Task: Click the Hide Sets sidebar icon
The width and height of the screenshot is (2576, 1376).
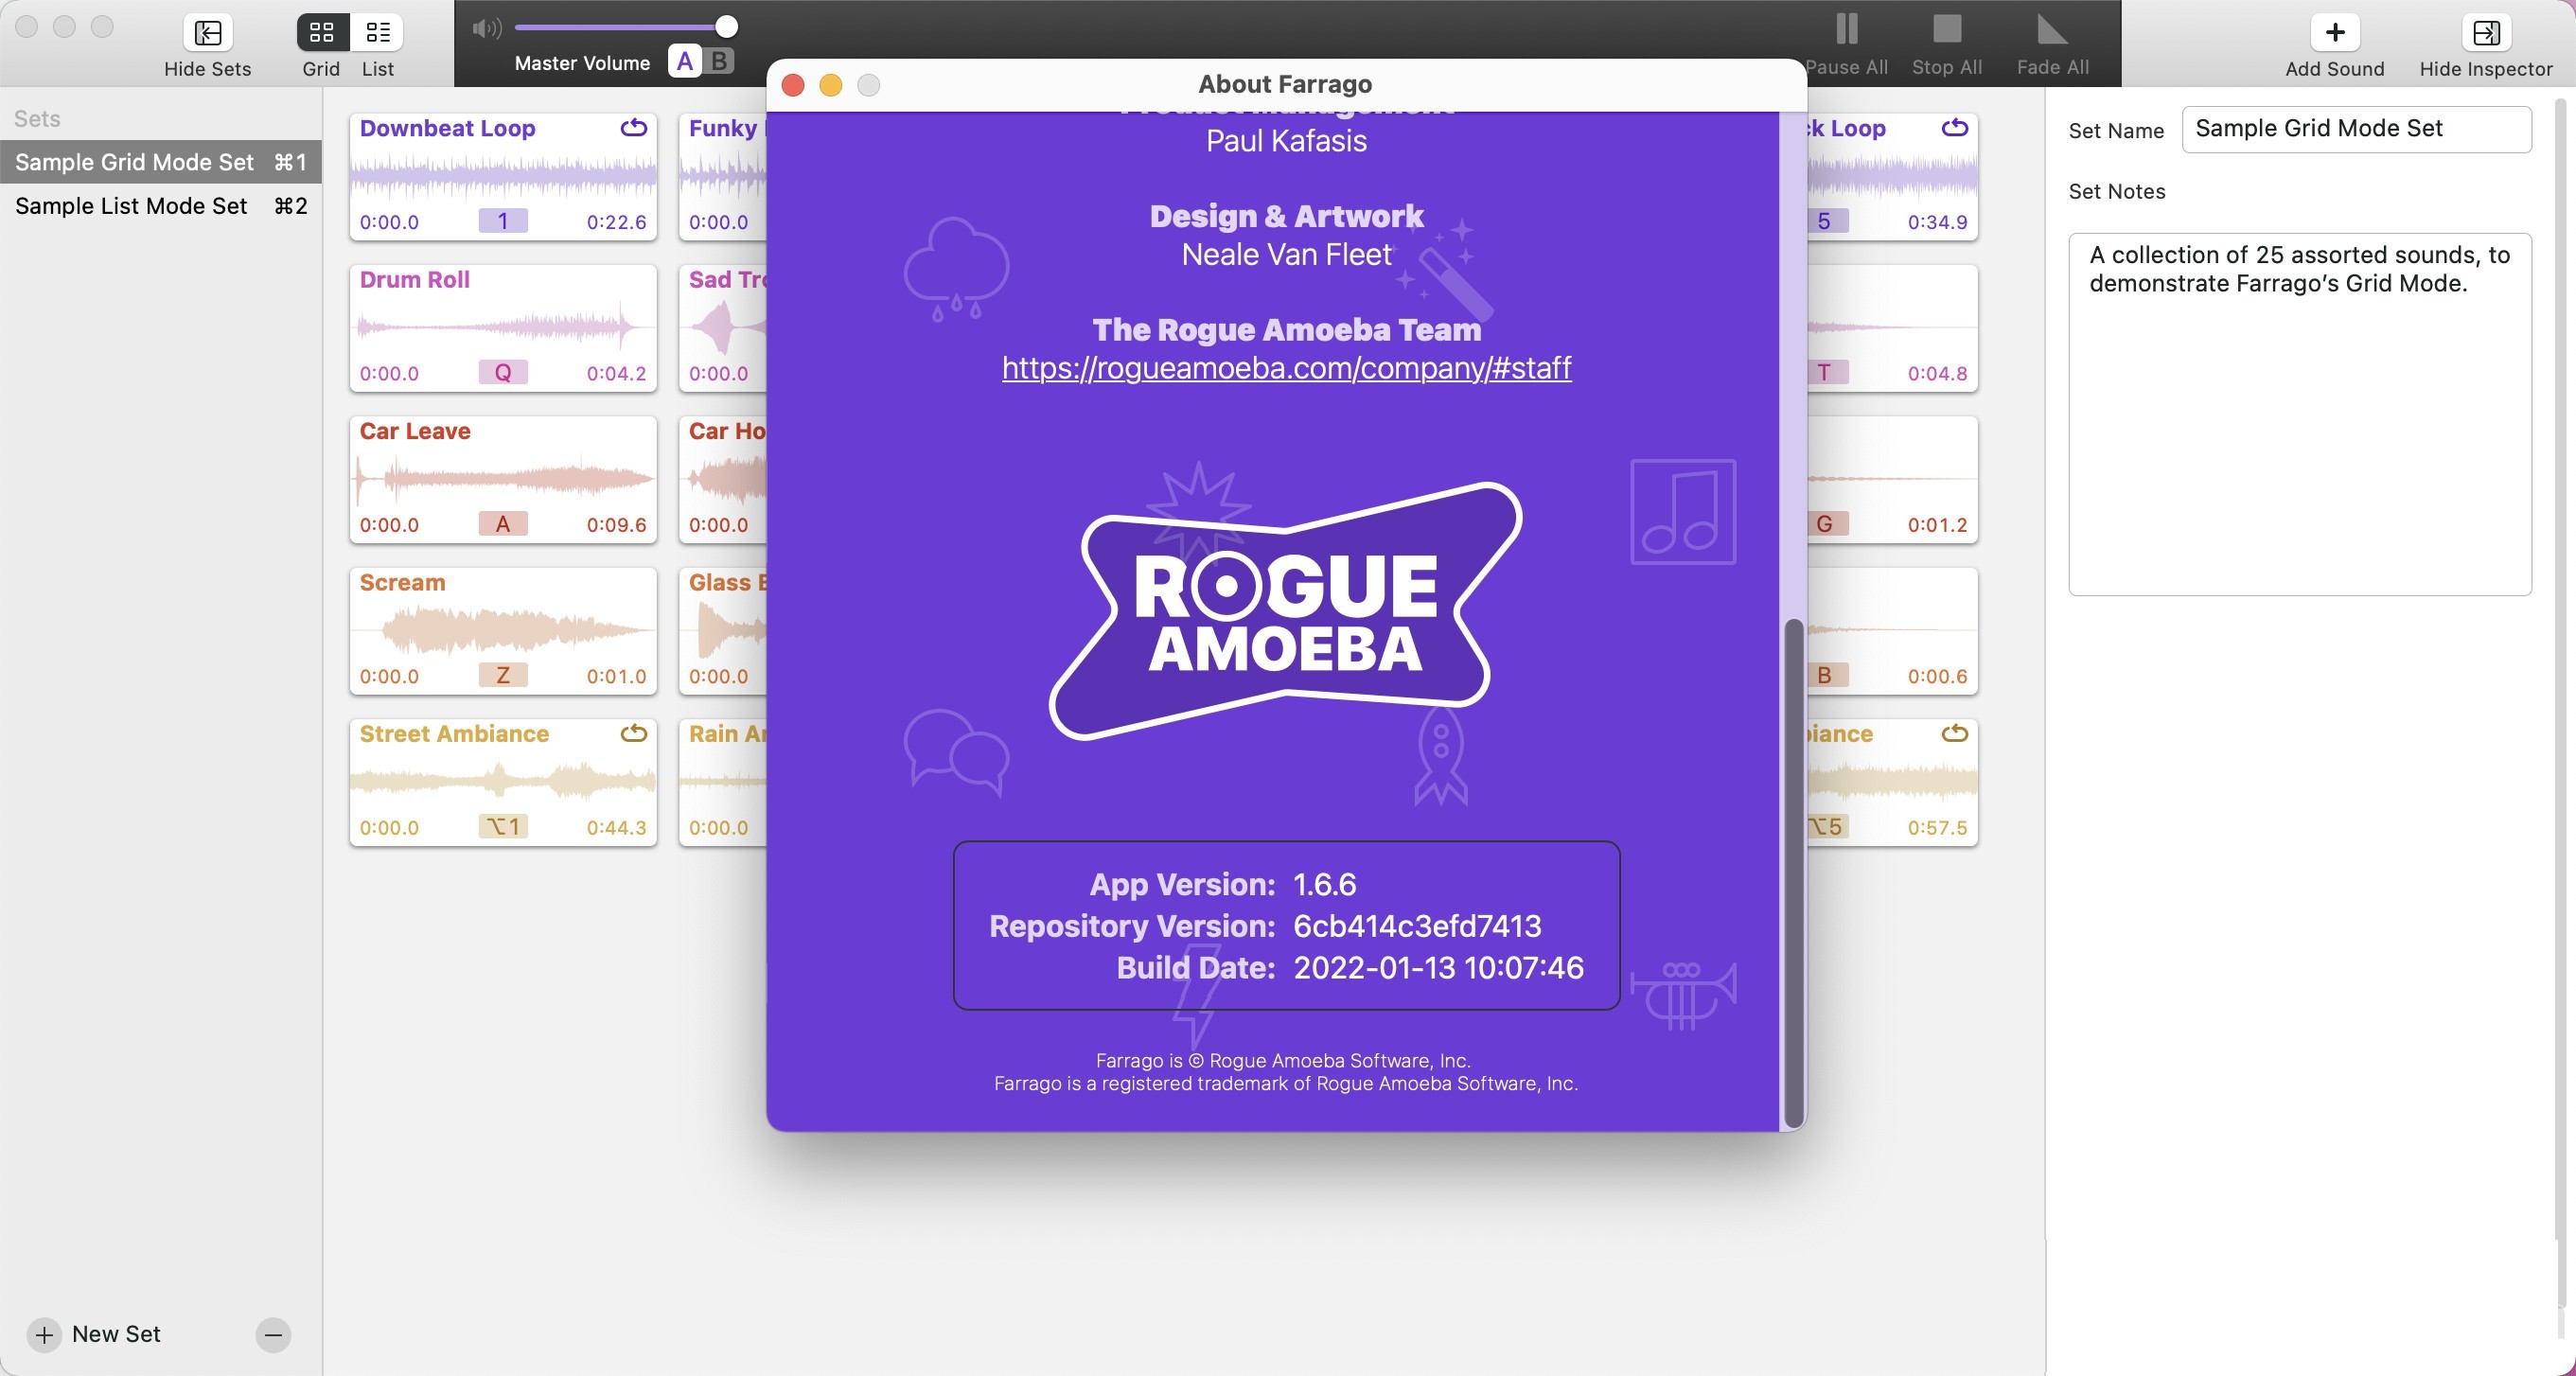Action: tap(208, 33)
